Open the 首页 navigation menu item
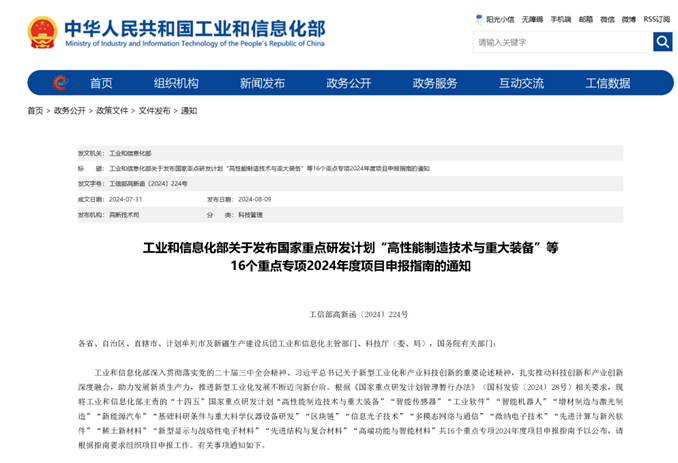 click(x=101, y=83)
